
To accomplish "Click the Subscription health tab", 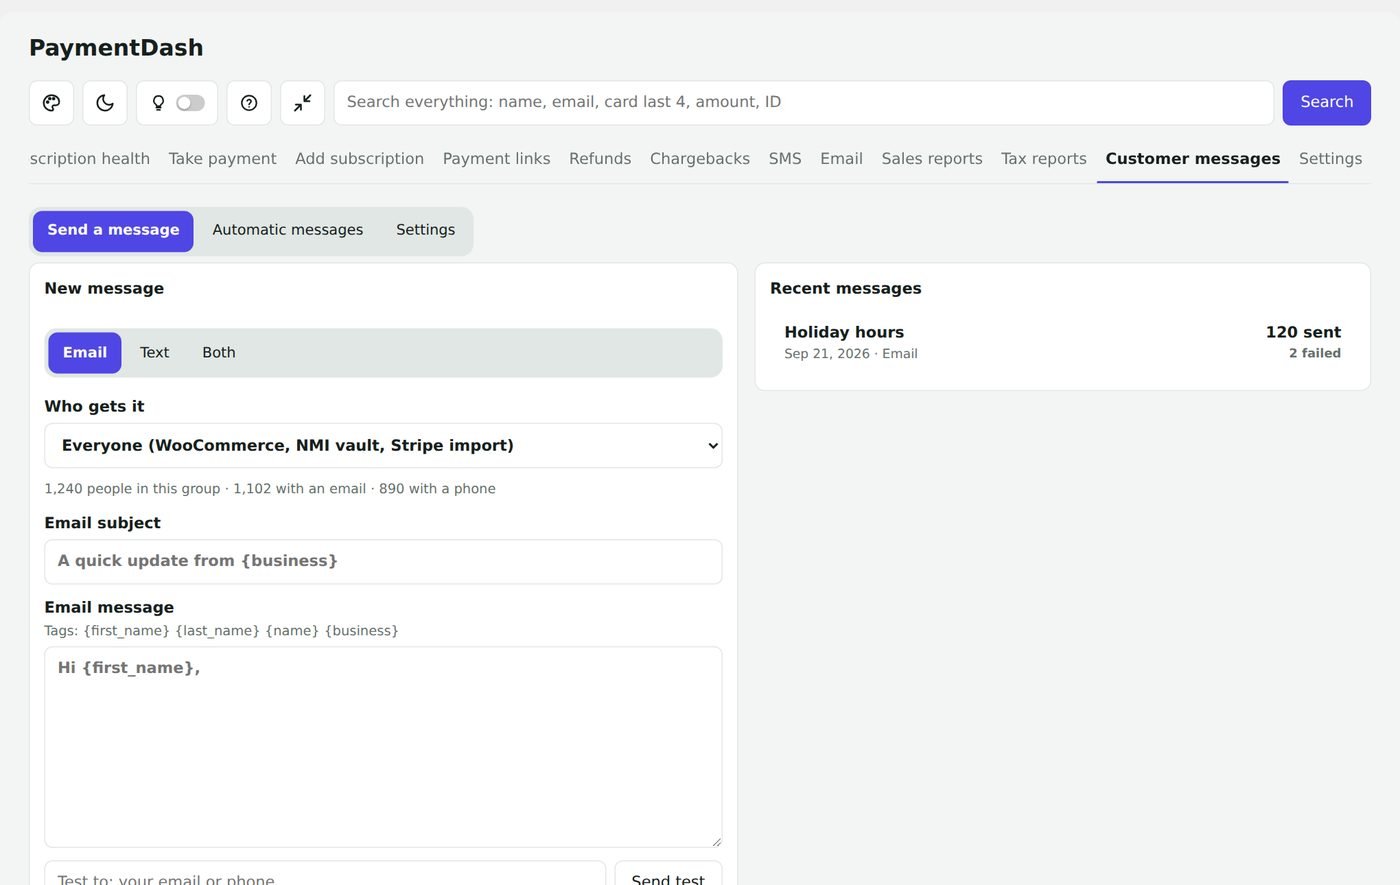I will pos(90,159).
